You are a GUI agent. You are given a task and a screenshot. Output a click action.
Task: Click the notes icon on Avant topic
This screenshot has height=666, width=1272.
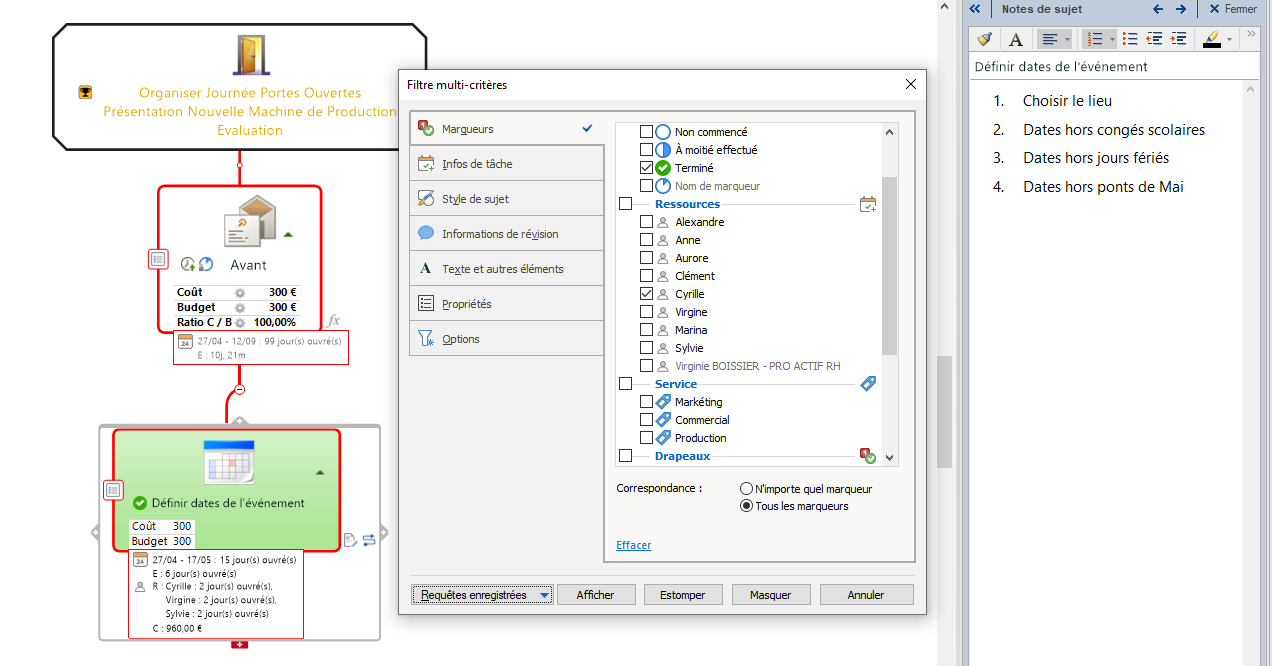(158, 259)
